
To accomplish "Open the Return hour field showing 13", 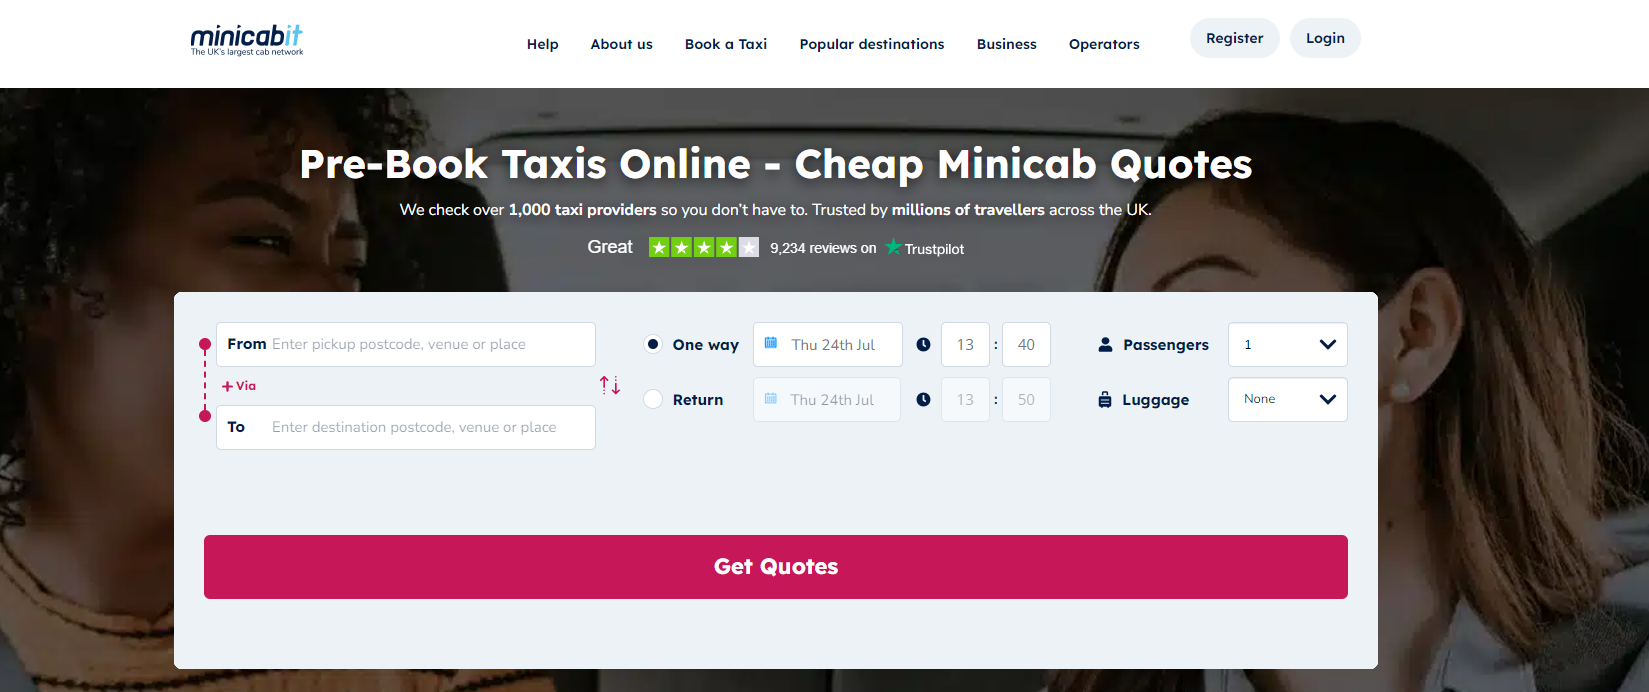I will [x=965, y=399].
